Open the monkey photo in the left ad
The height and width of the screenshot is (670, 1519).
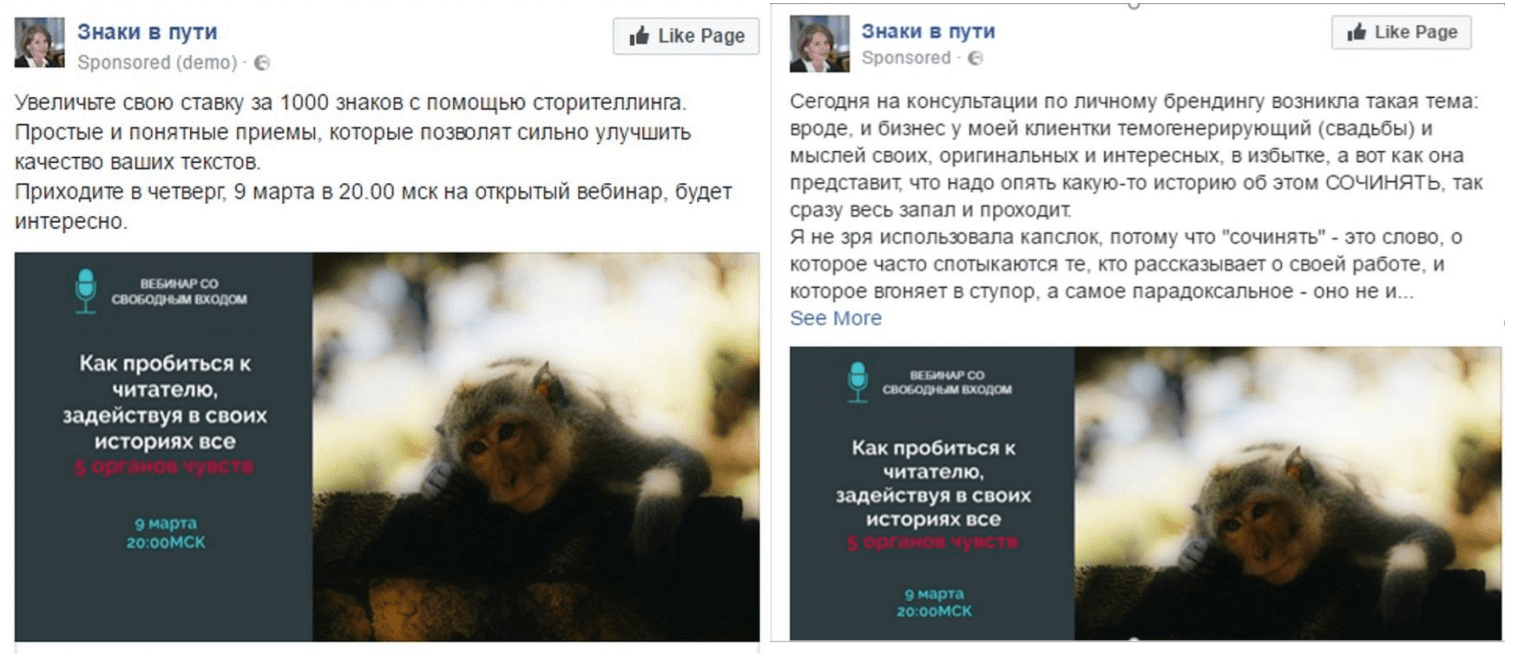pyautogui.click(x=536, y=446)
